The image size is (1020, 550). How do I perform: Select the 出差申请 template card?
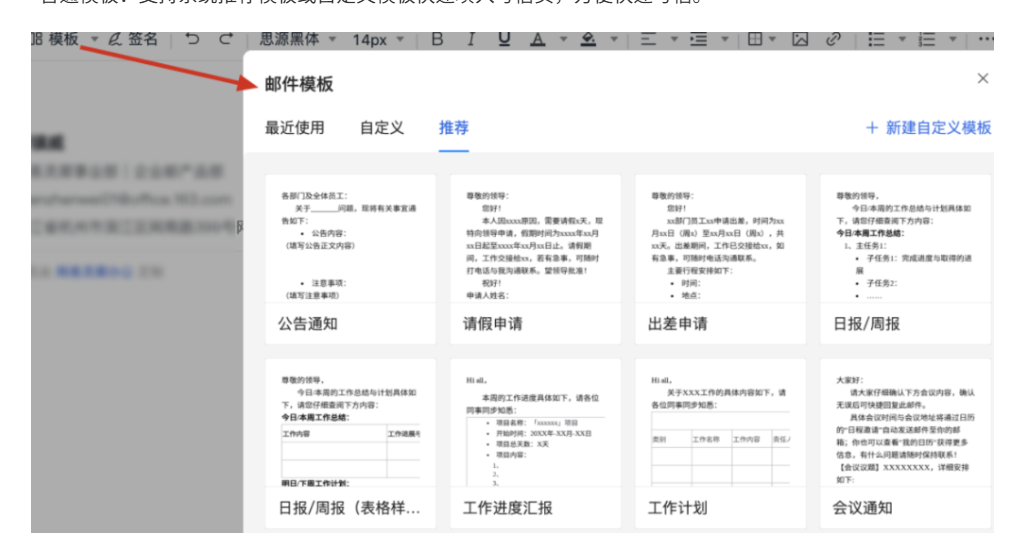(720, 259)
